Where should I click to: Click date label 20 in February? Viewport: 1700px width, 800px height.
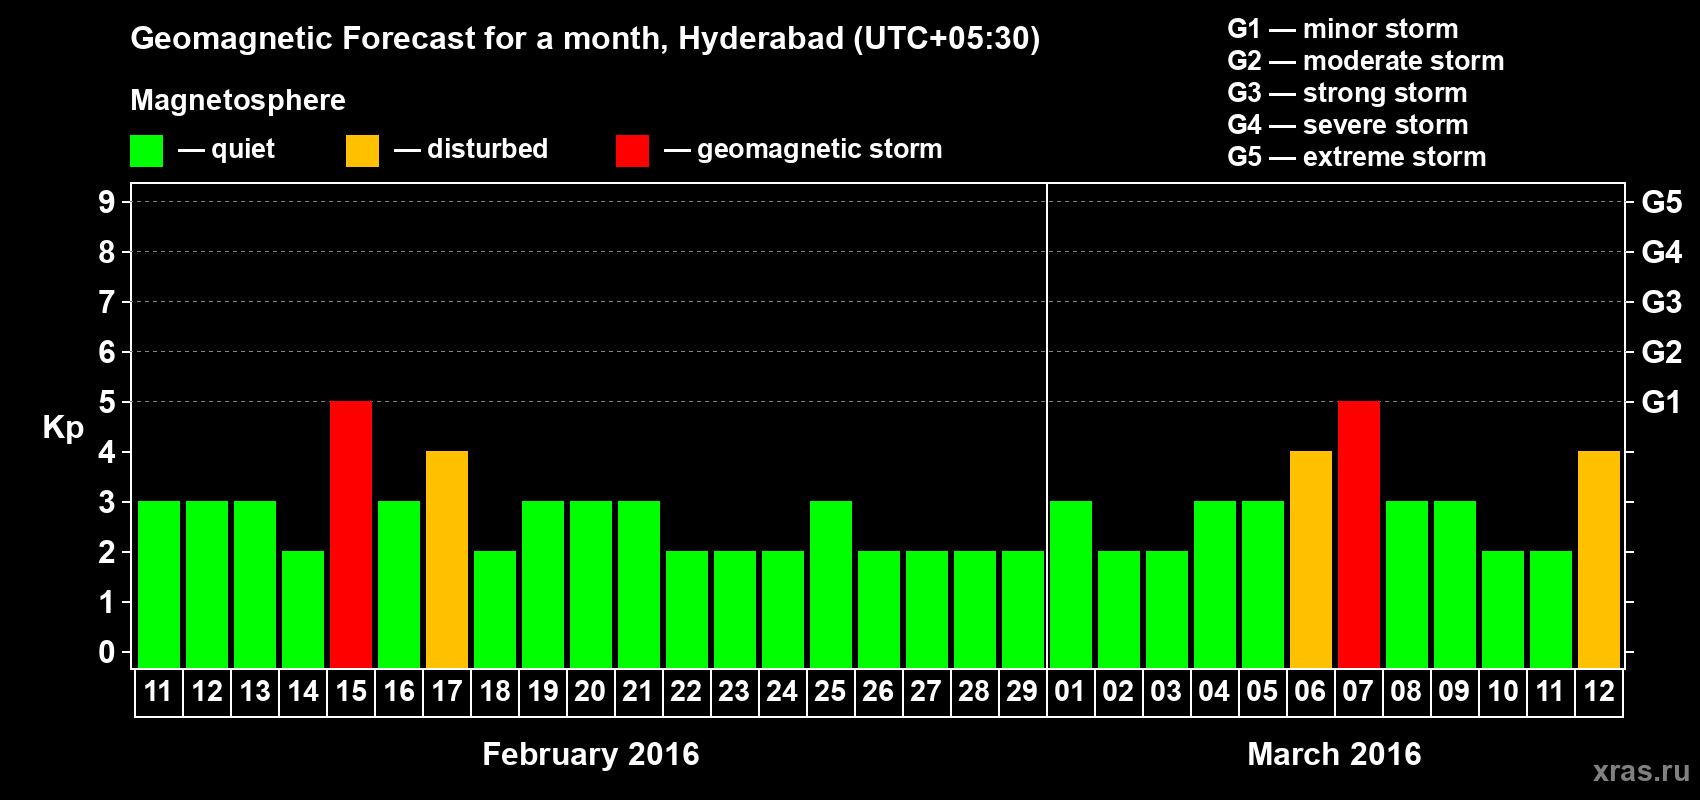click(x=590, y=692)
